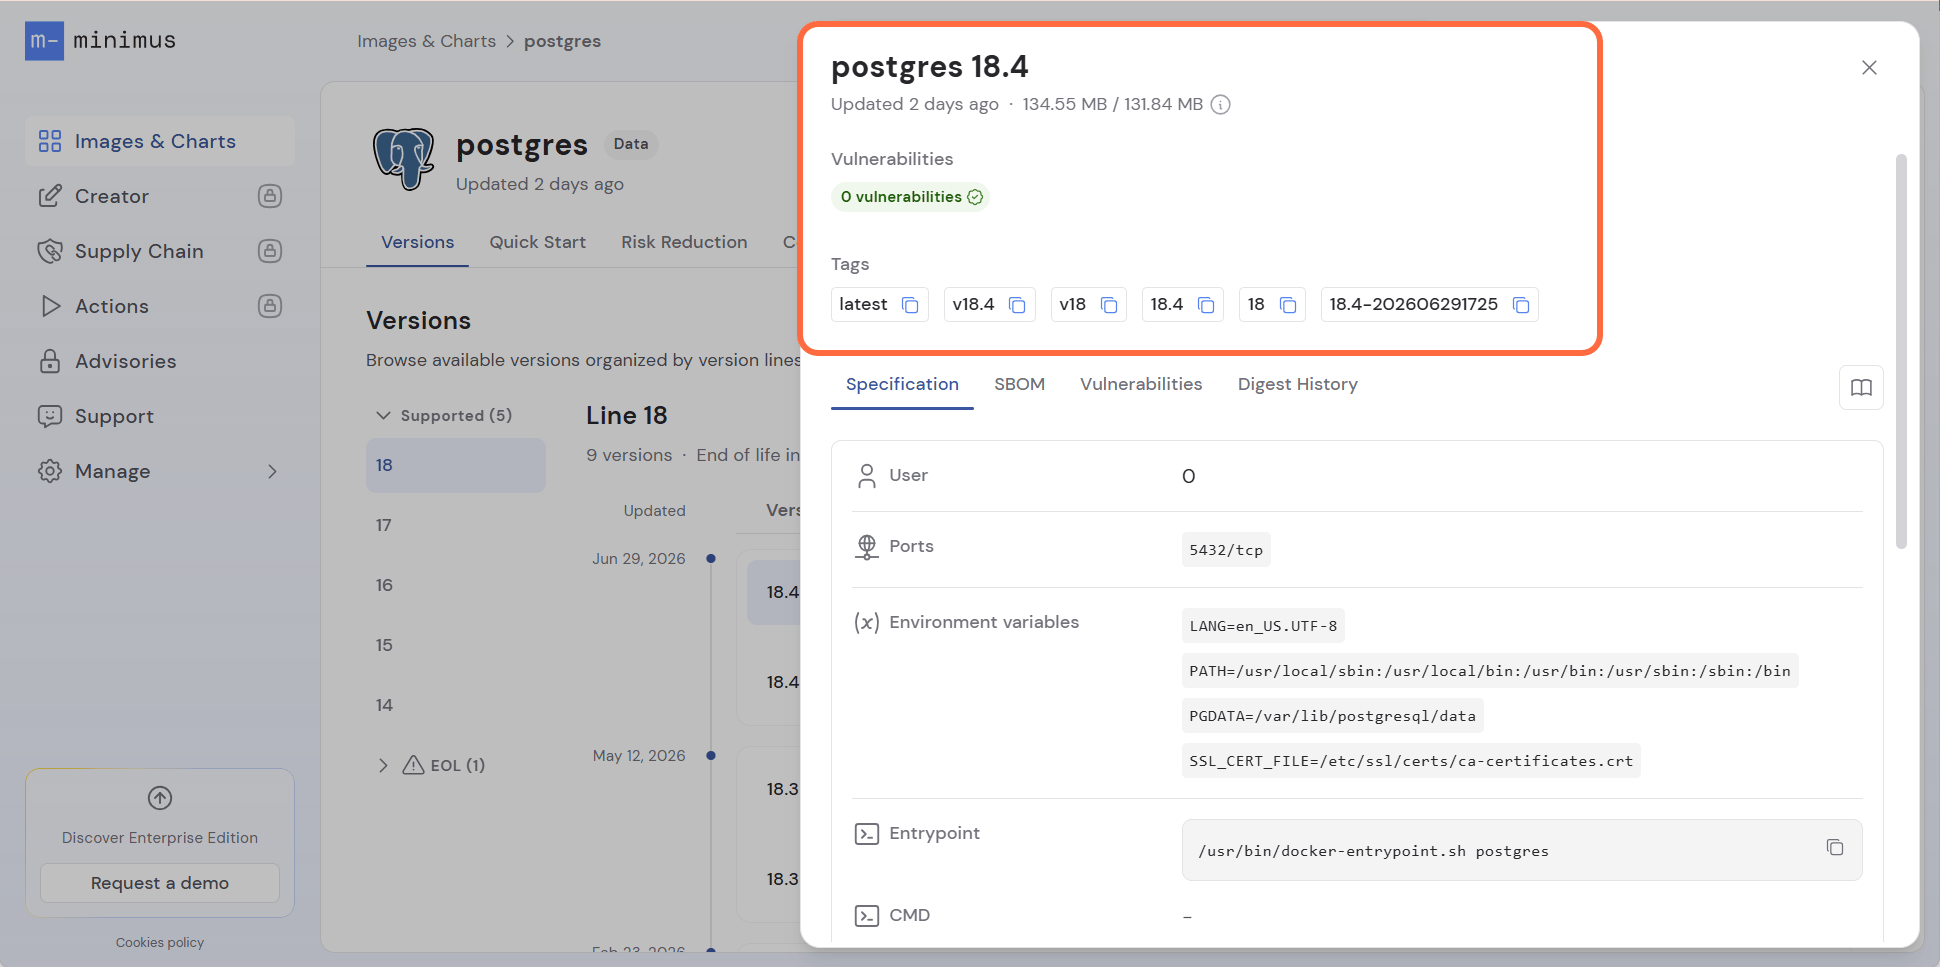Click the PATH environment variable value
The image size is (1940, 967).
coord(1490,671)
